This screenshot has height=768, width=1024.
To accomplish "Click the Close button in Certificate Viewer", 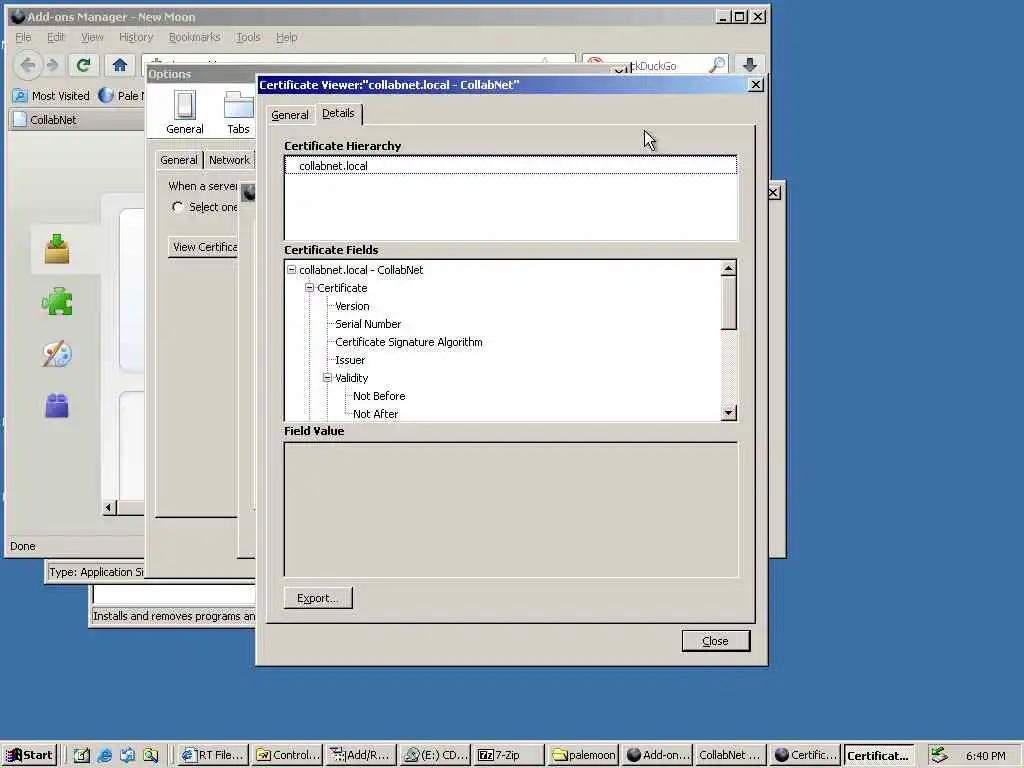I will pyautogui.click(x=715, y=641).
